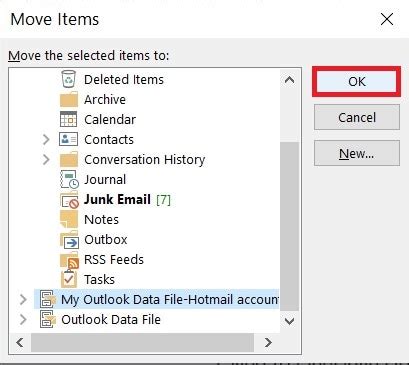Click the Outlook Data File icon

click(48, 319)
